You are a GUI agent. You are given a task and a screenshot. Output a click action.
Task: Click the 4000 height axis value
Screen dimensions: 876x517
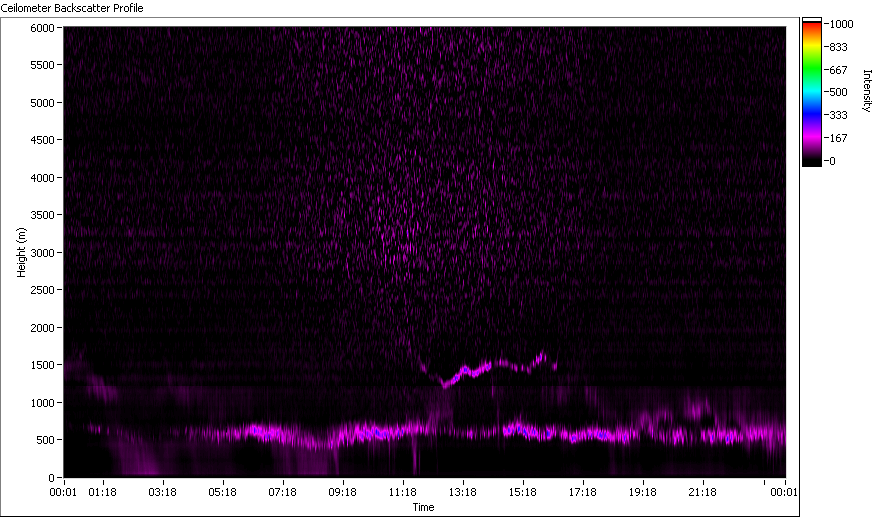[x=42, y=178]
